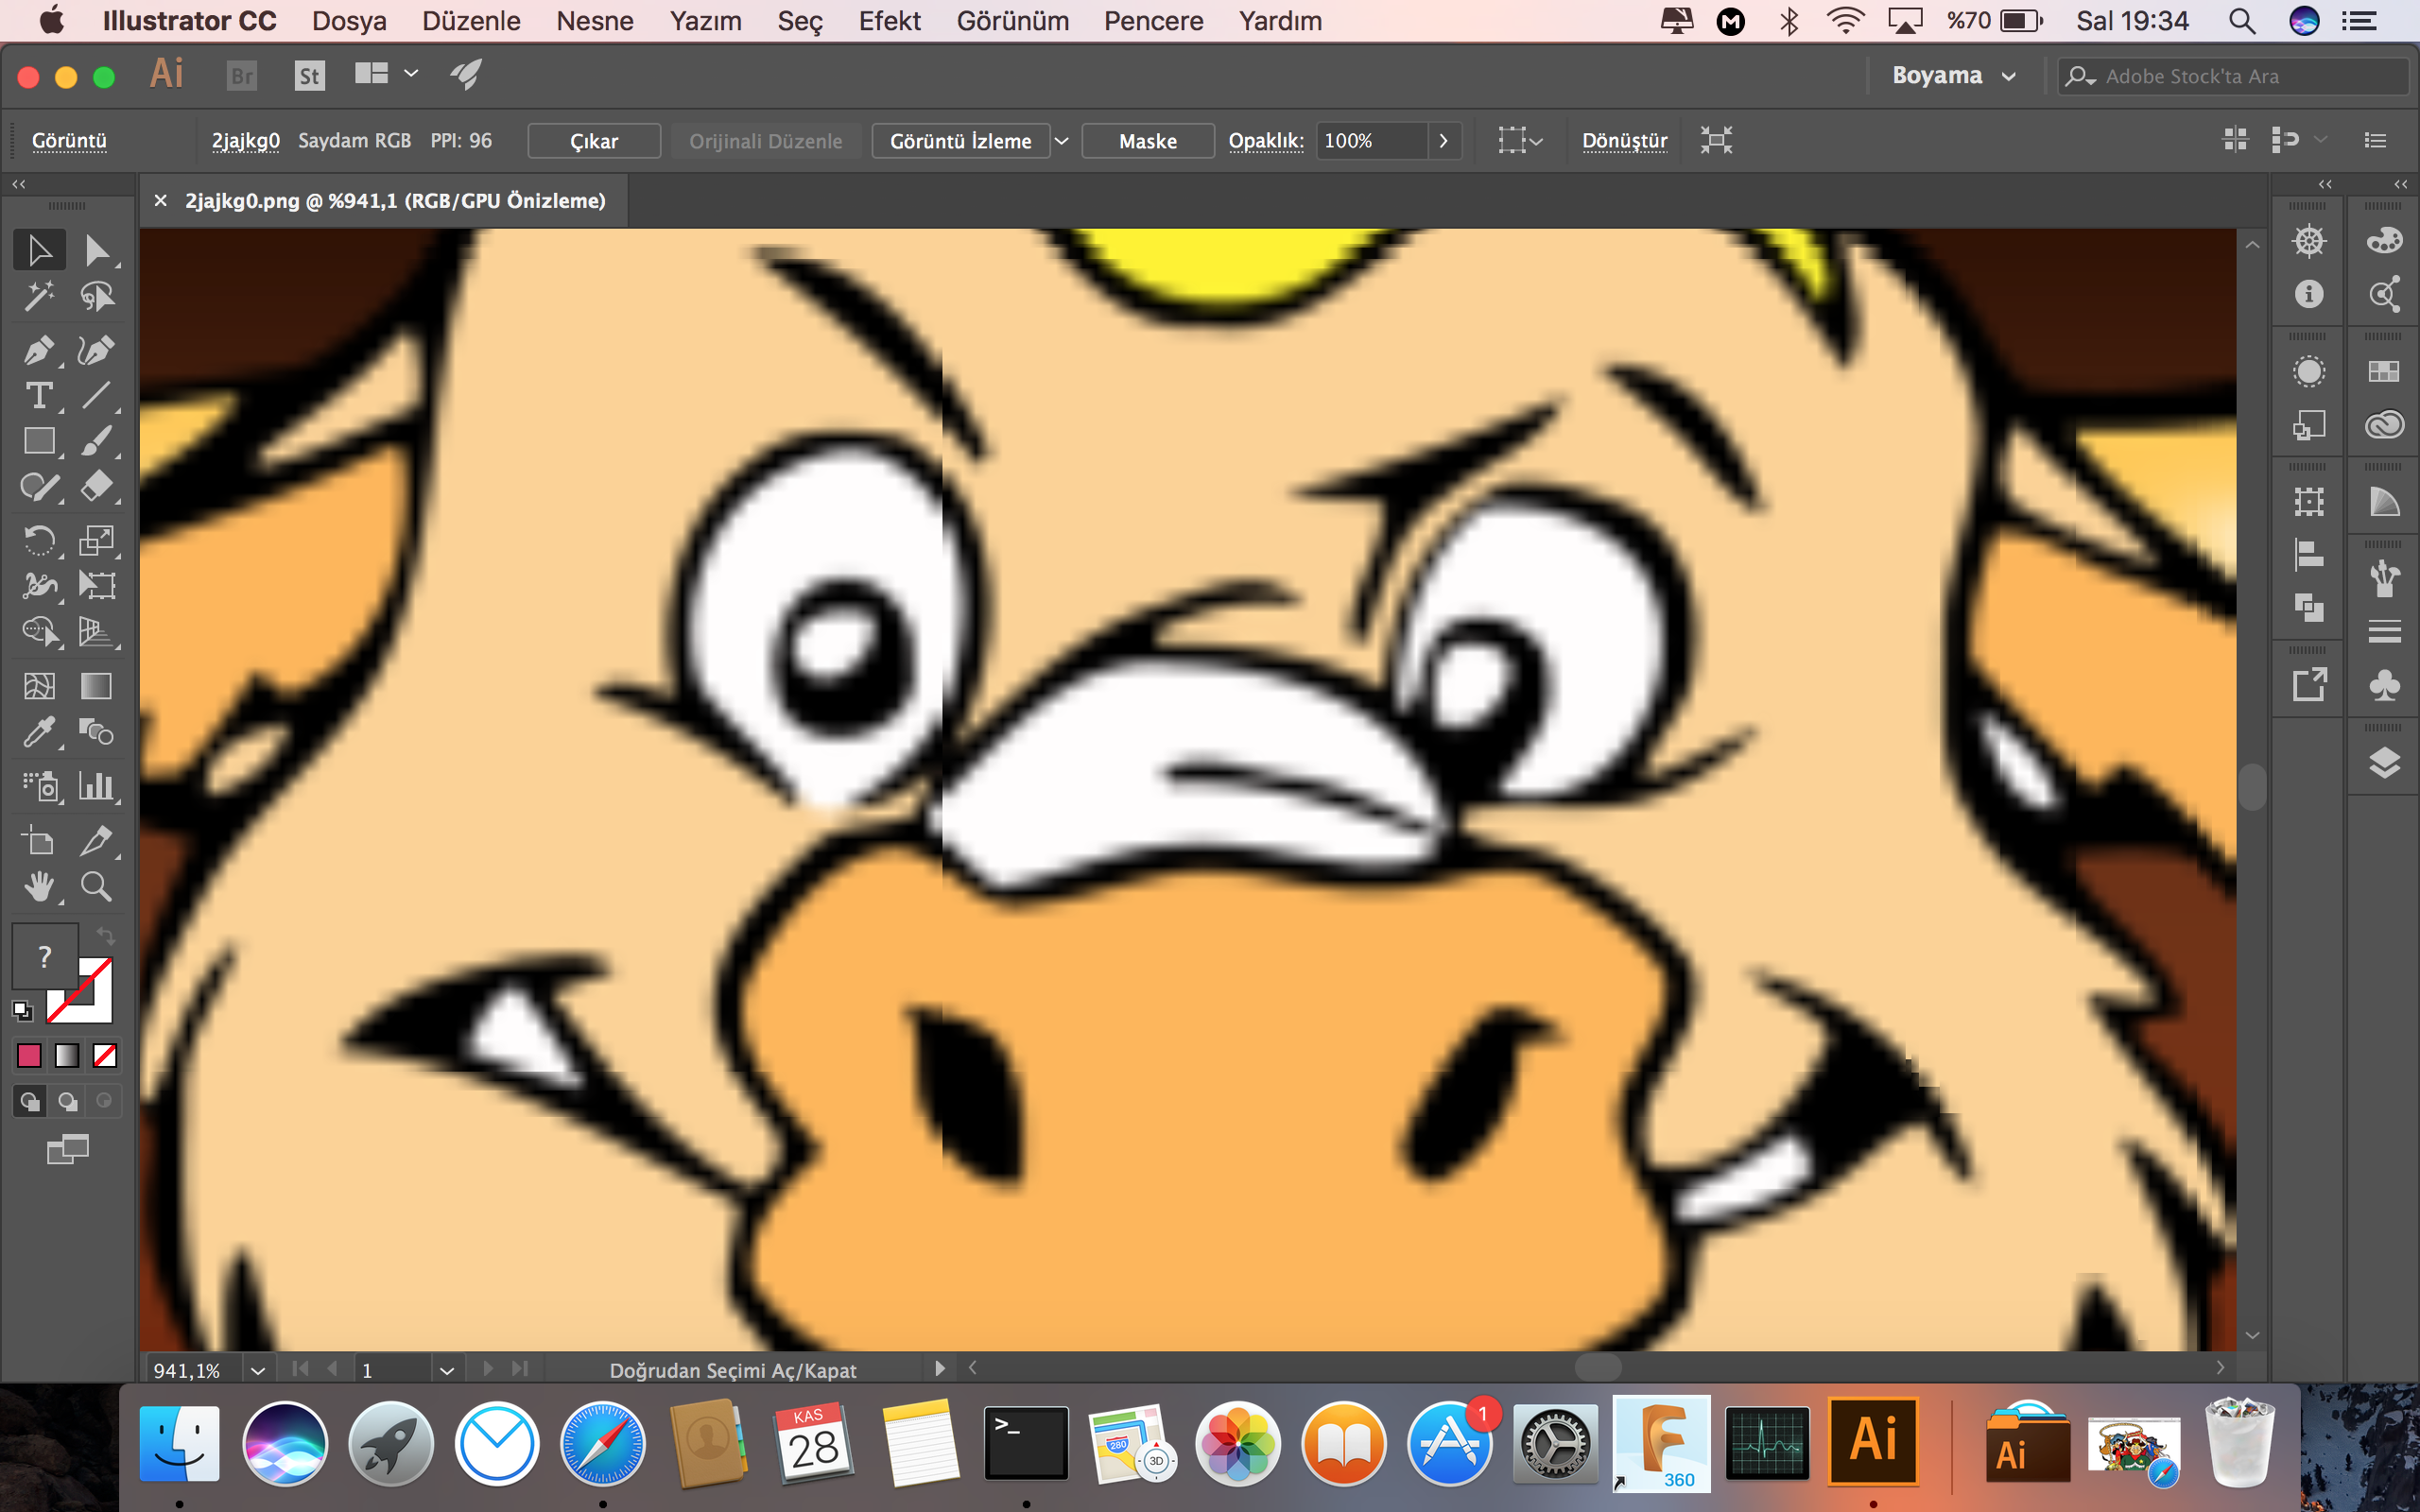The height and width of the screenshot is (1512, 2420).
Task: Open the Düzenle menu
Action: coord(471,21)
